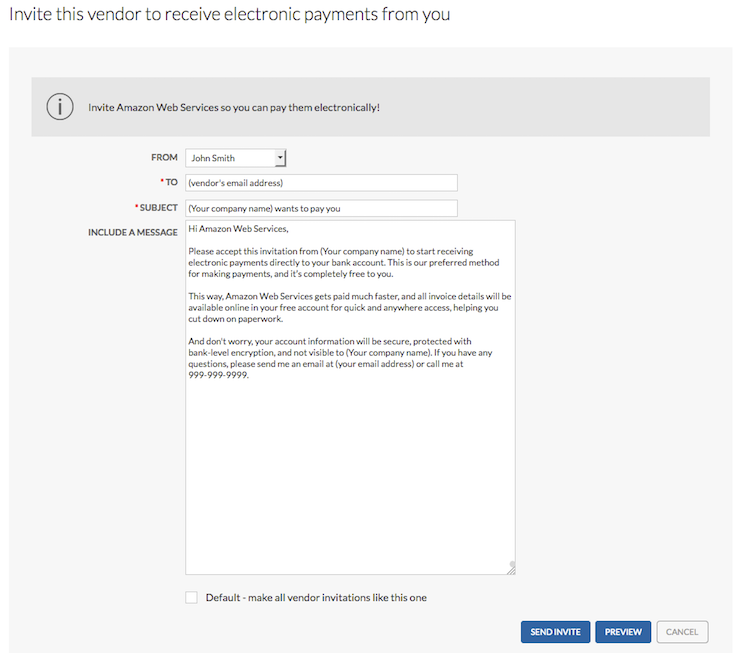Click the message box corner resize handle
Screen dimensions: 743x653
coord(511,569)
